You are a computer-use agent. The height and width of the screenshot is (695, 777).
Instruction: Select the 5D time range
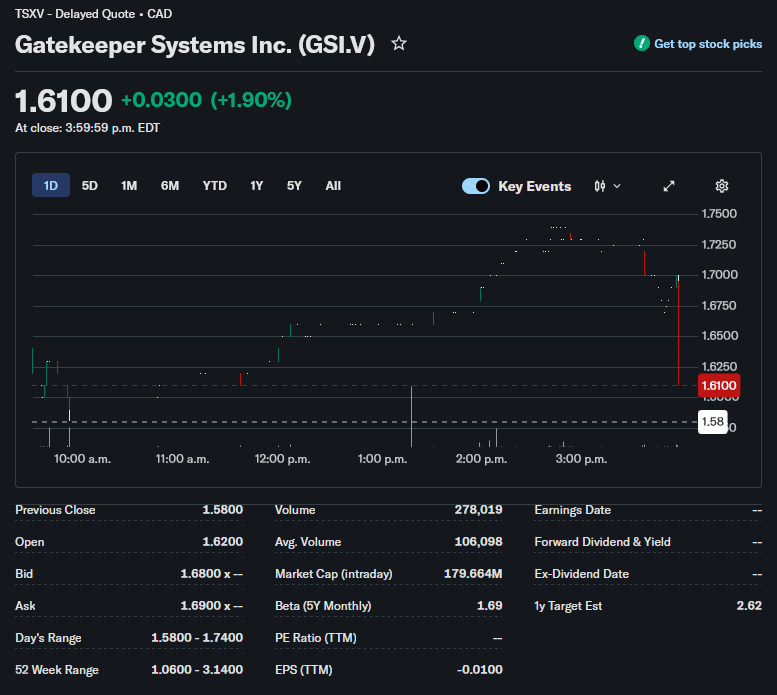tap(90, 186)
